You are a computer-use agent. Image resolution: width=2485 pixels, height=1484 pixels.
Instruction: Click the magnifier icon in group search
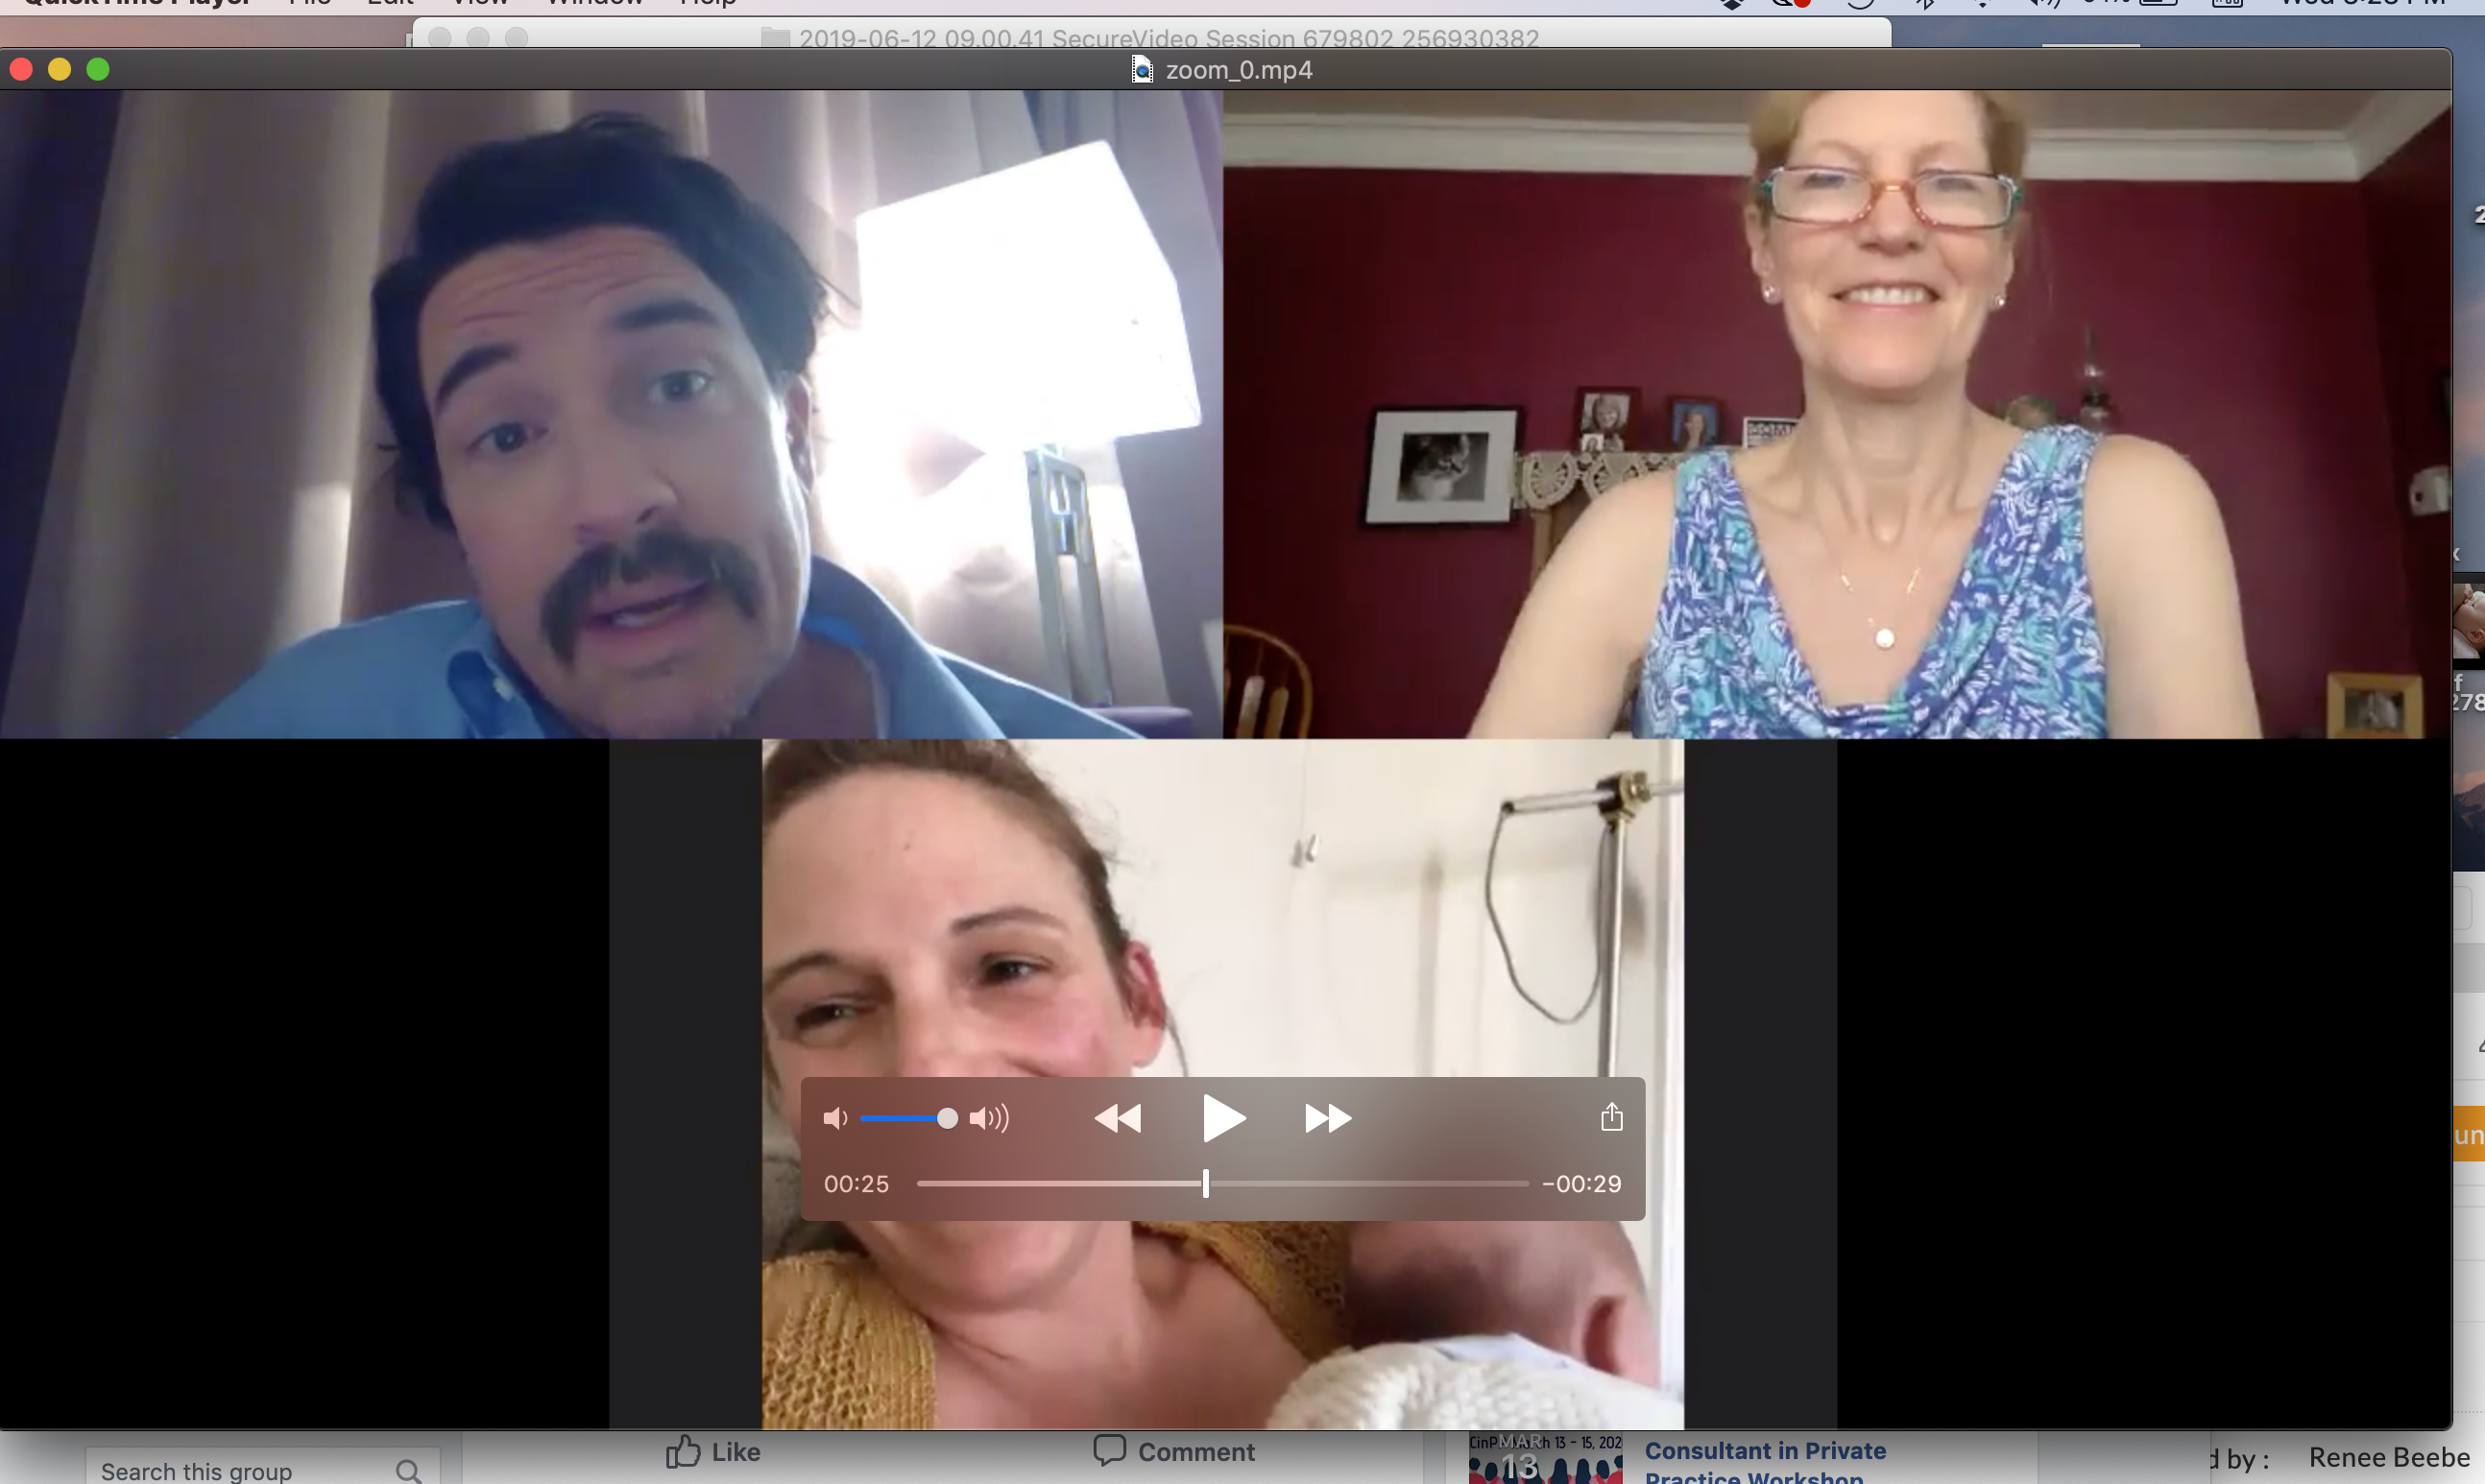407,1471
